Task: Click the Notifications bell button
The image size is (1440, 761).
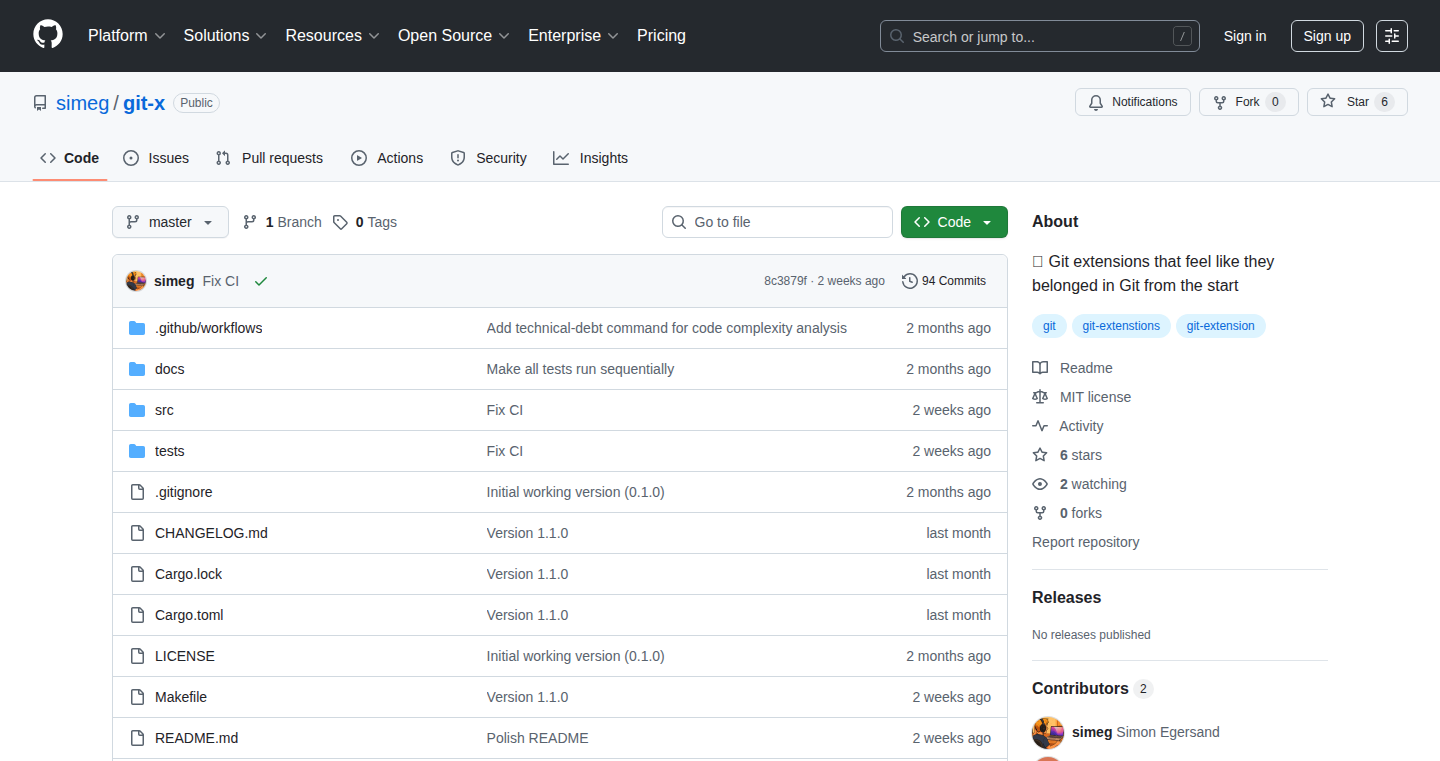Action: (x=1133, y=102)
